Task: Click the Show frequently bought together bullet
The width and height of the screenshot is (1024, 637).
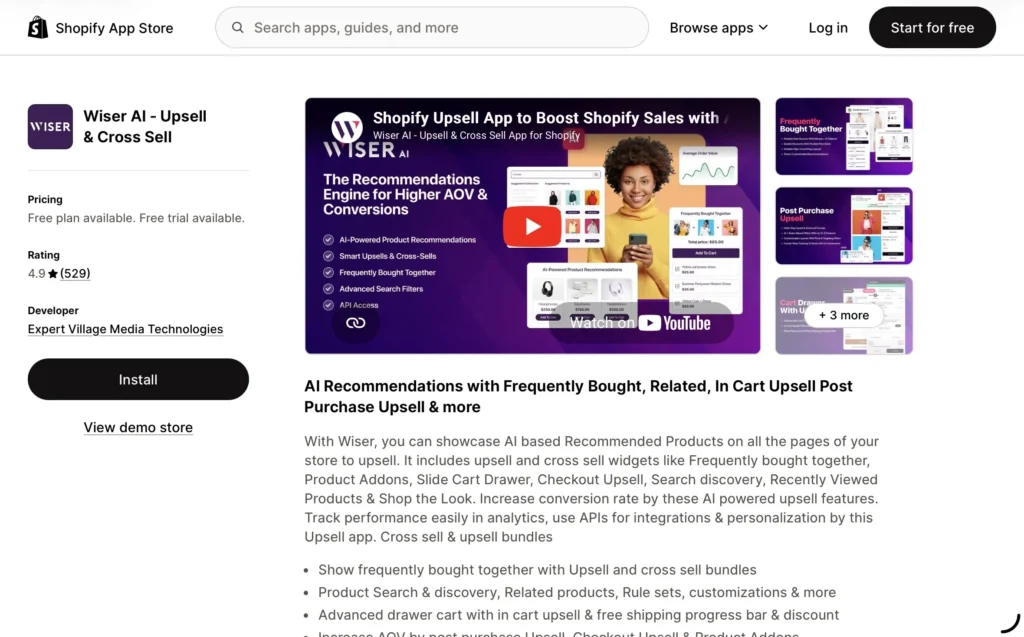Action: pyautogui.click(x=537, y=570)
